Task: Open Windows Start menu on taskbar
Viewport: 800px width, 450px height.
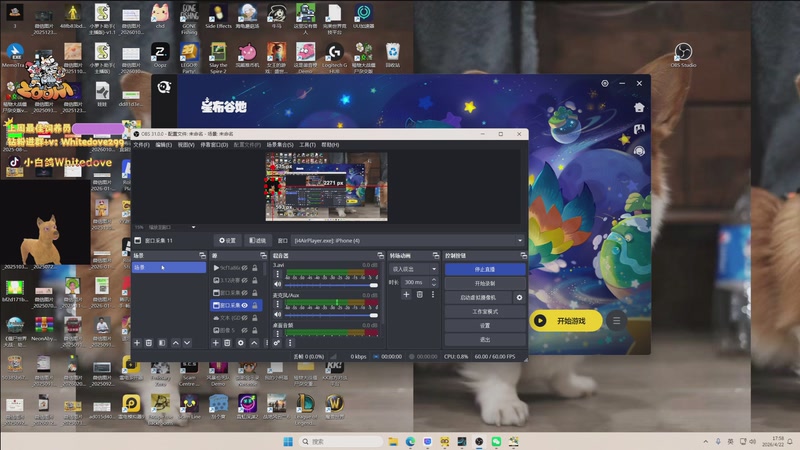Action: click(288, 441)
